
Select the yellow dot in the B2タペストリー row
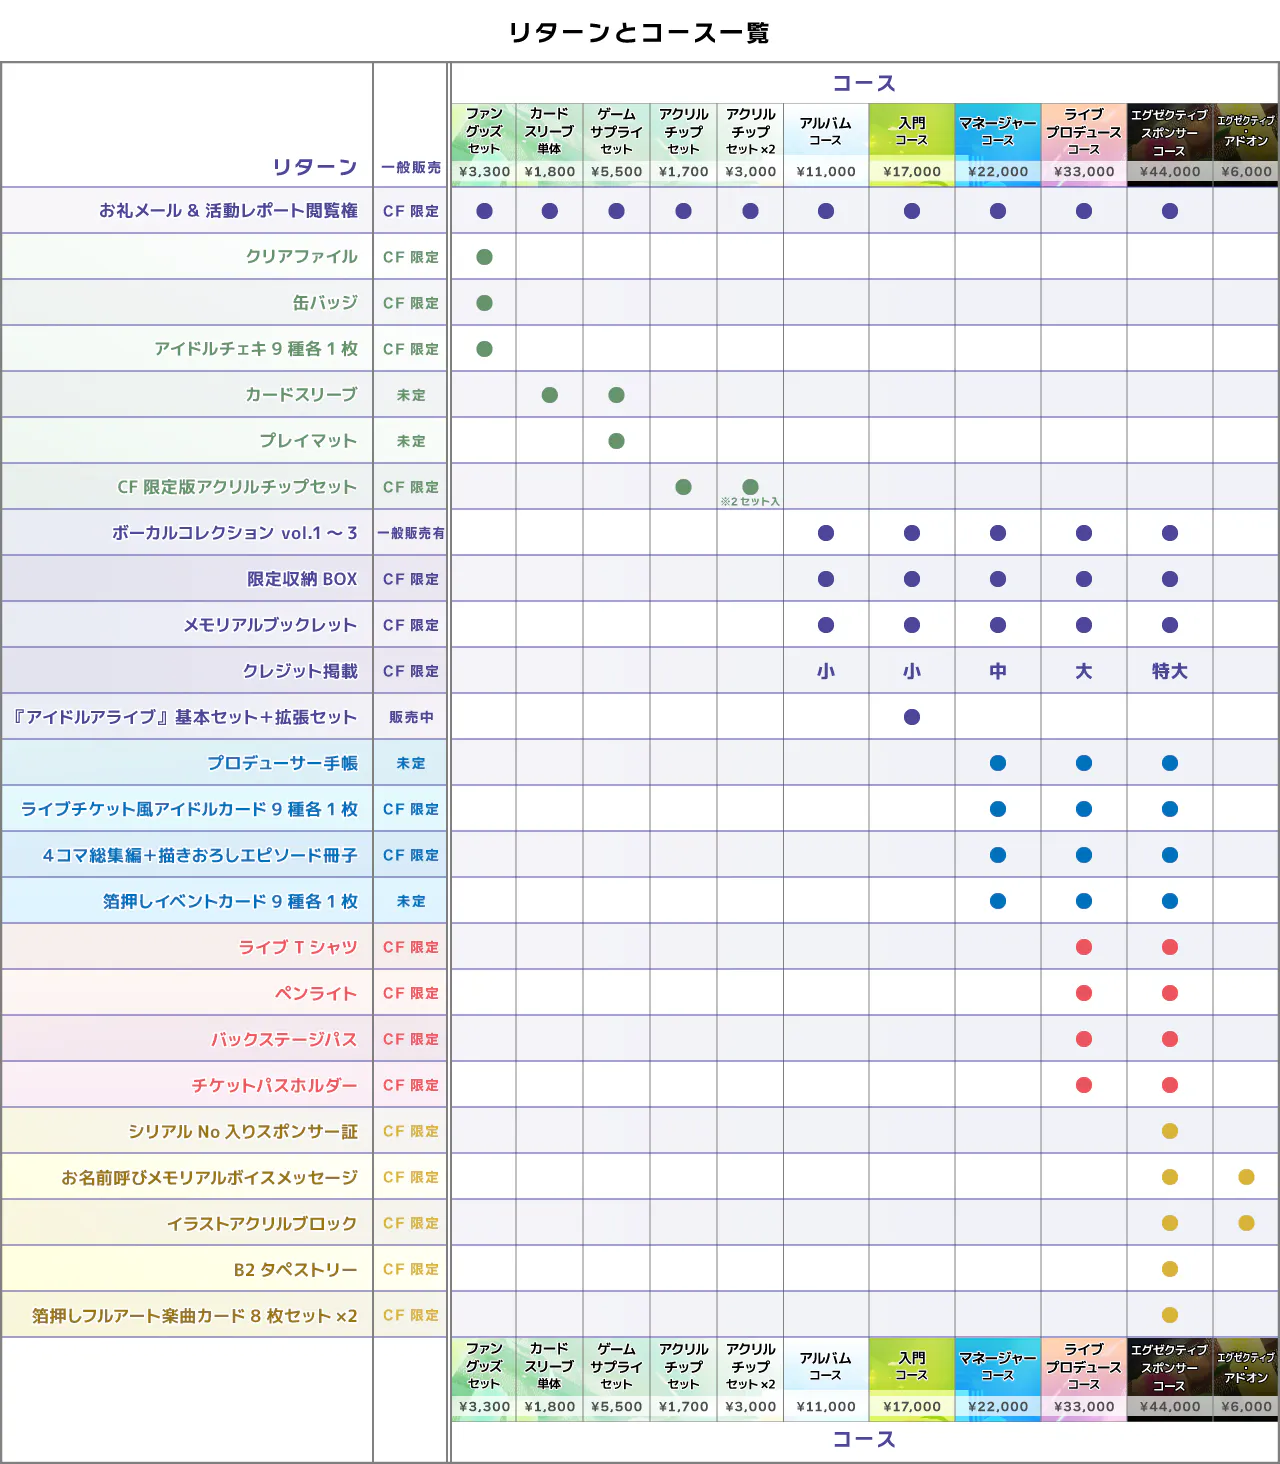(1170, 1269)
